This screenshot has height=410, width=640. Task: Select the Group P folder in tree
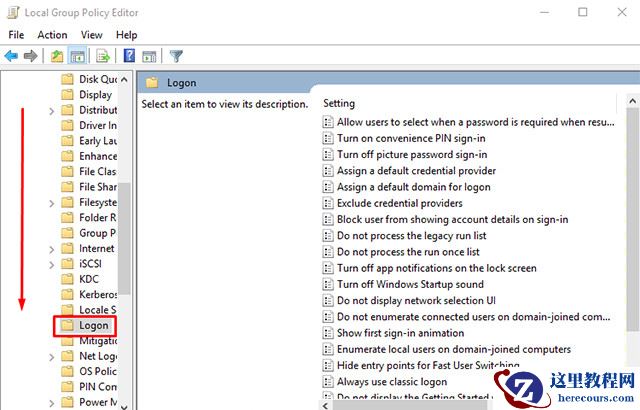89,233
